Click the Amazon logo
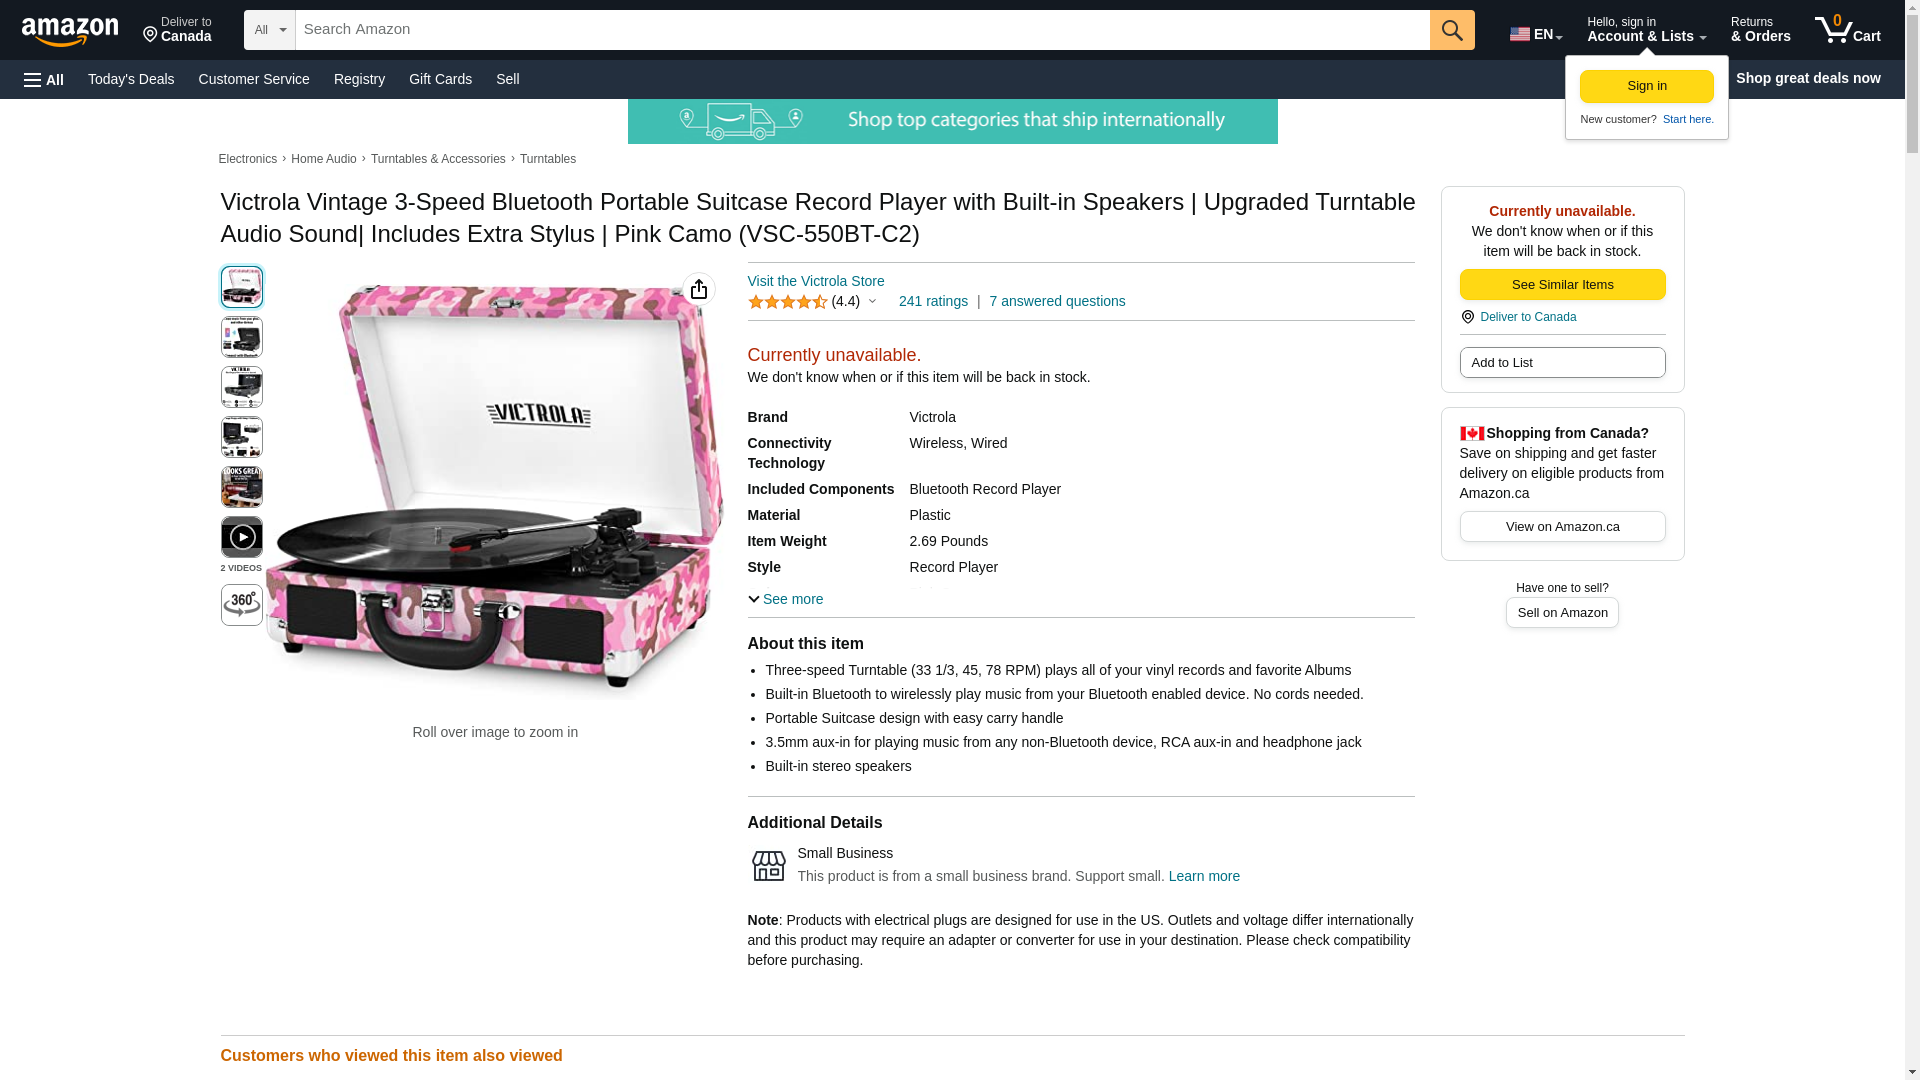This screenshot has height=1080, width=1920. pyautogui.click(x=70, y=32)
